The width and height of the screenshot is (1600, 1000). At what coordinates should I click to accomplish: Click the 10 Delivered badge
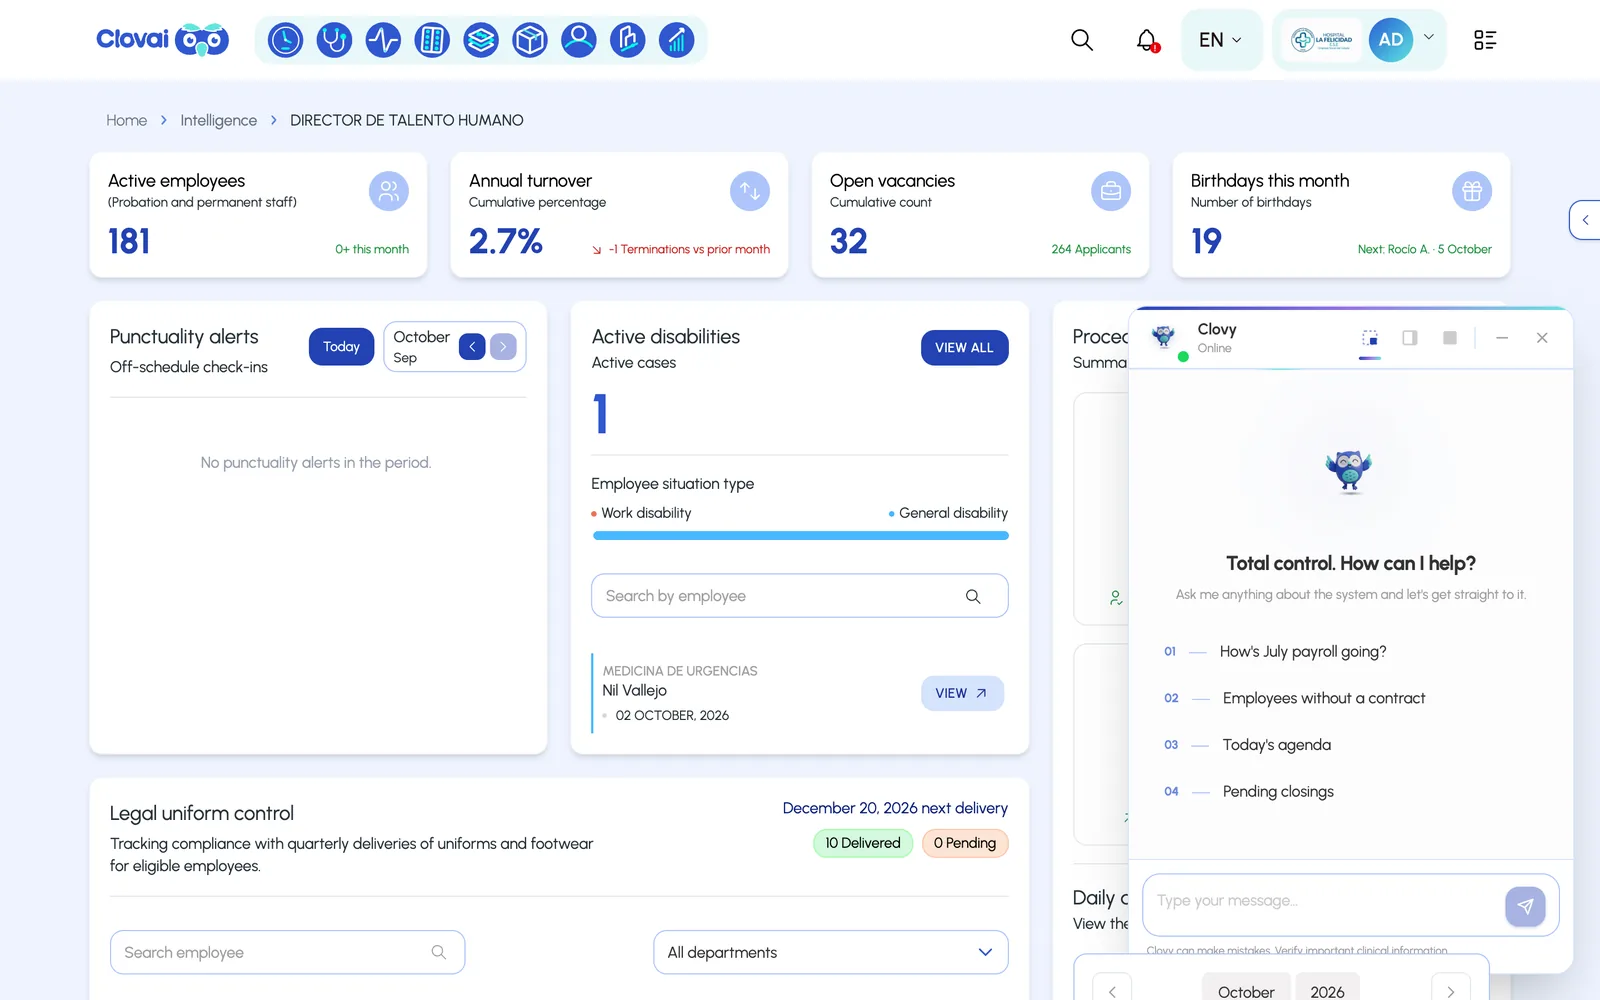[x=863, y=843]
